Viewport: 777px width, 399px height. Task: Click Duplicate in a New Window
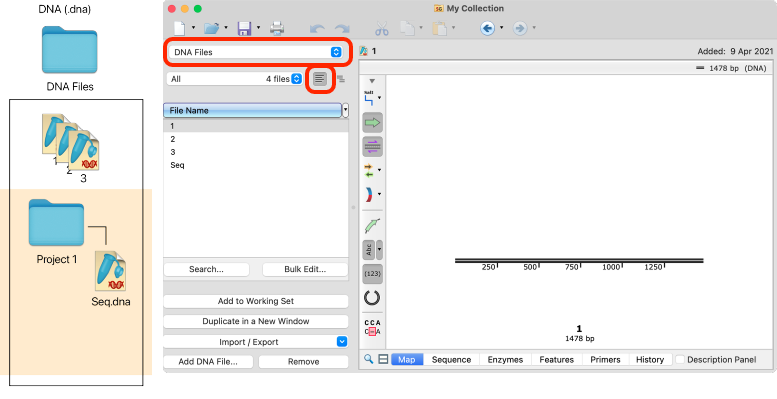pyautogui.click(x=256, y=321)
